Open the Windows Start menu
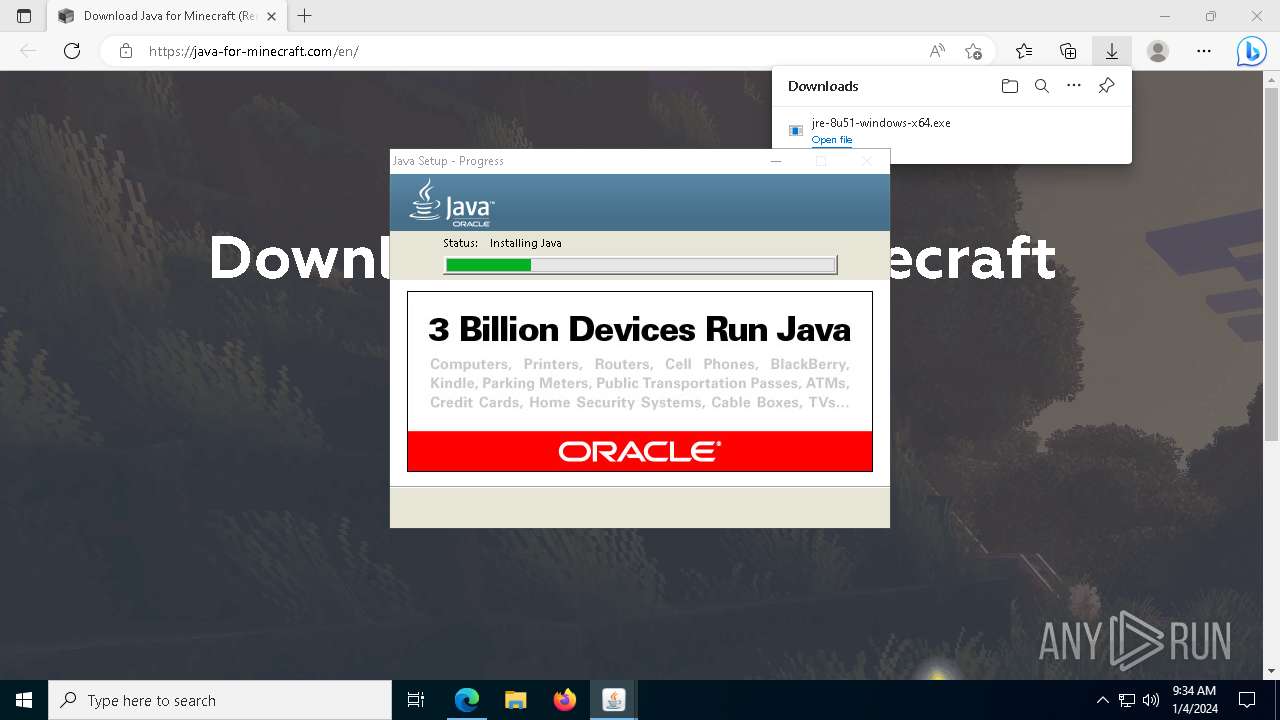The height and width of the screenshot is (720, 1280). 24,700
